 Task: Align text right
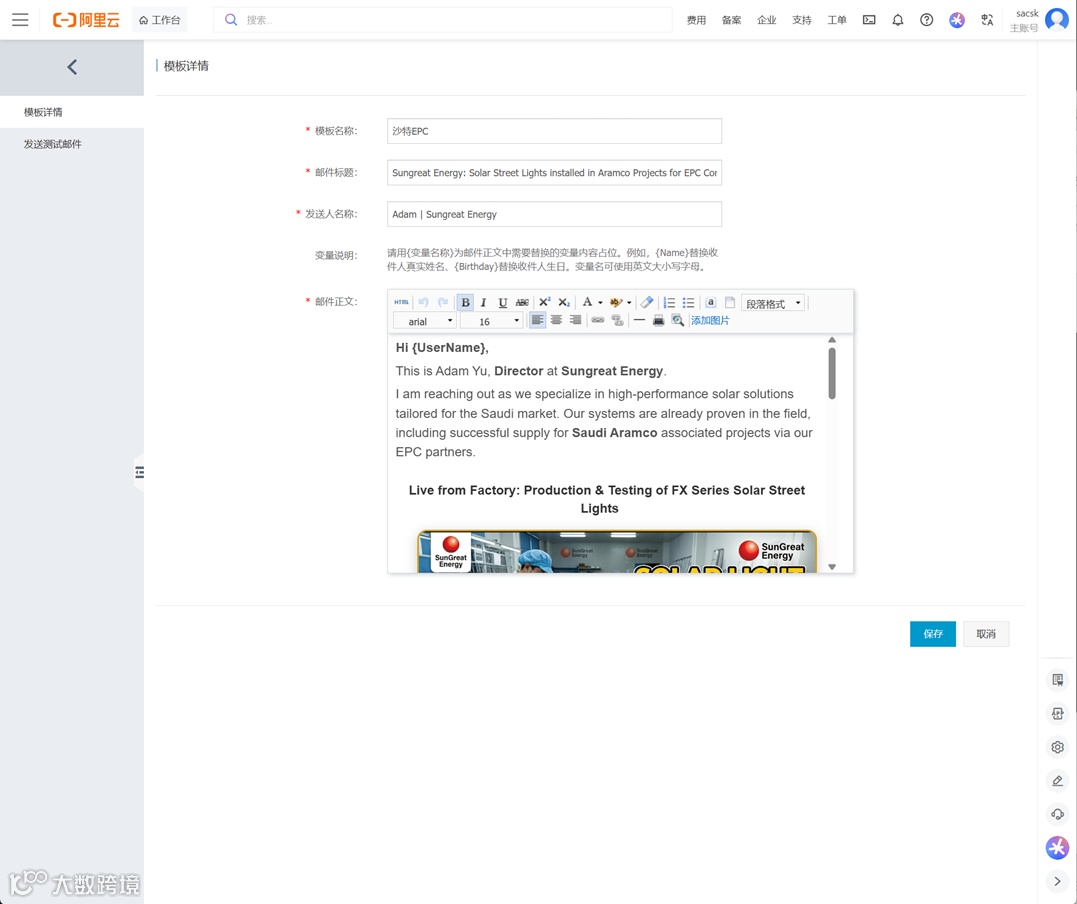pos(576,320)
